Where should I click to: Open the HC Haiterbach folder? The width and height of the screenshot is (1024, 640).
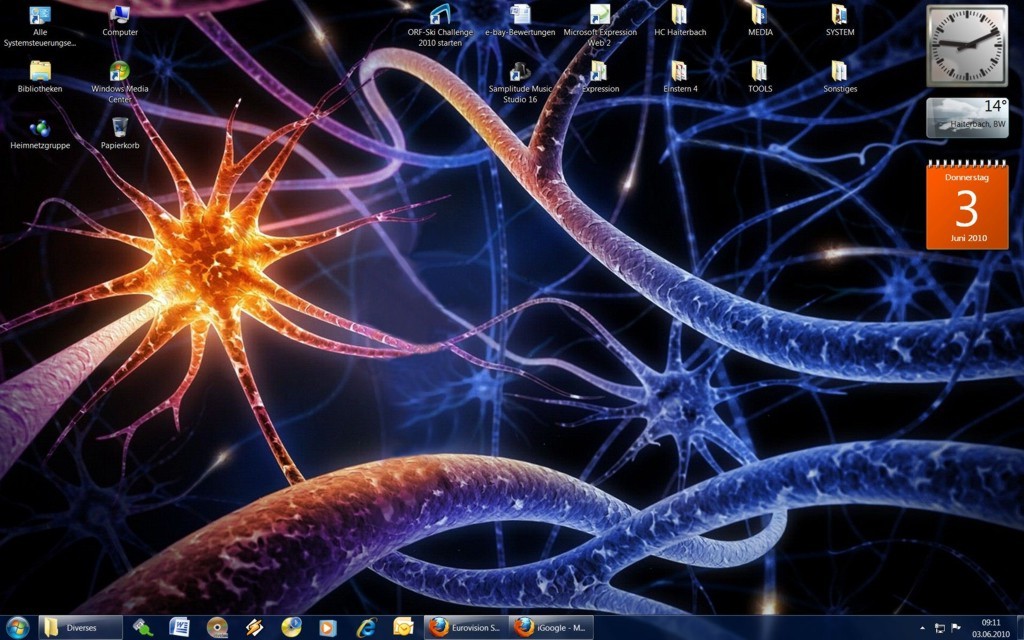(x=680, y=15)
